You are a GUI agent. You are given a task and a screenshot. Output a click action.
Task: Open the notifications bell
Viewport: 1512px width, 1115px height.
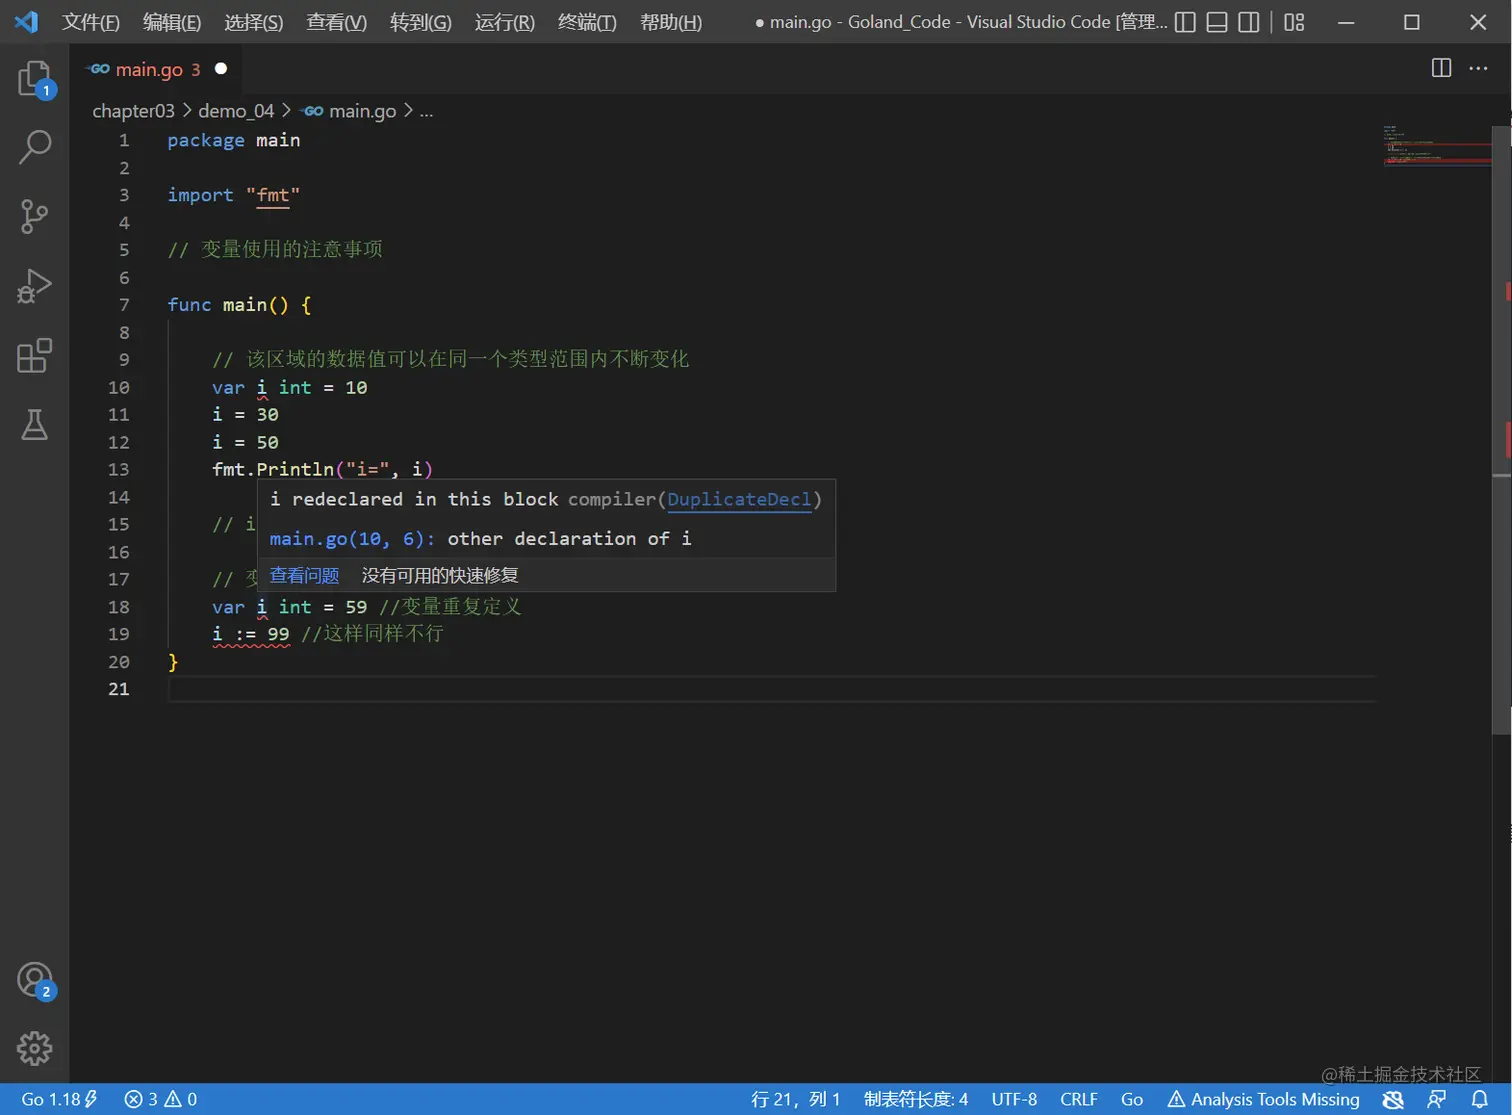point(1480,1099)
